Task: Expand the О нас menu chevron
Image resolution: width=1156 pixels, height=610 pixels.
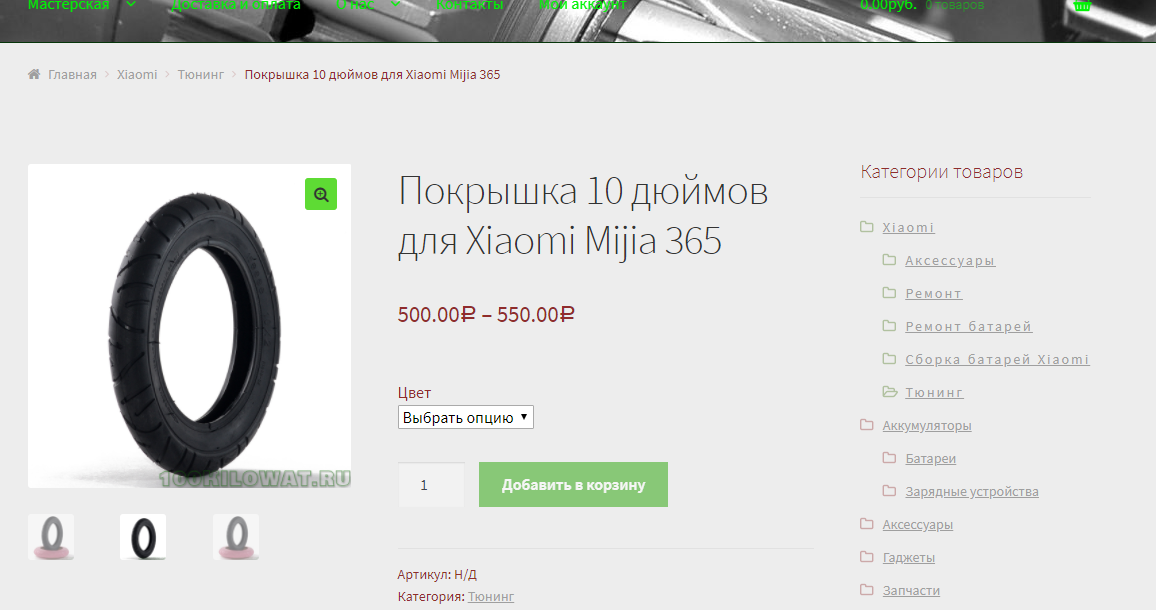Action: [x=395, y=4]
